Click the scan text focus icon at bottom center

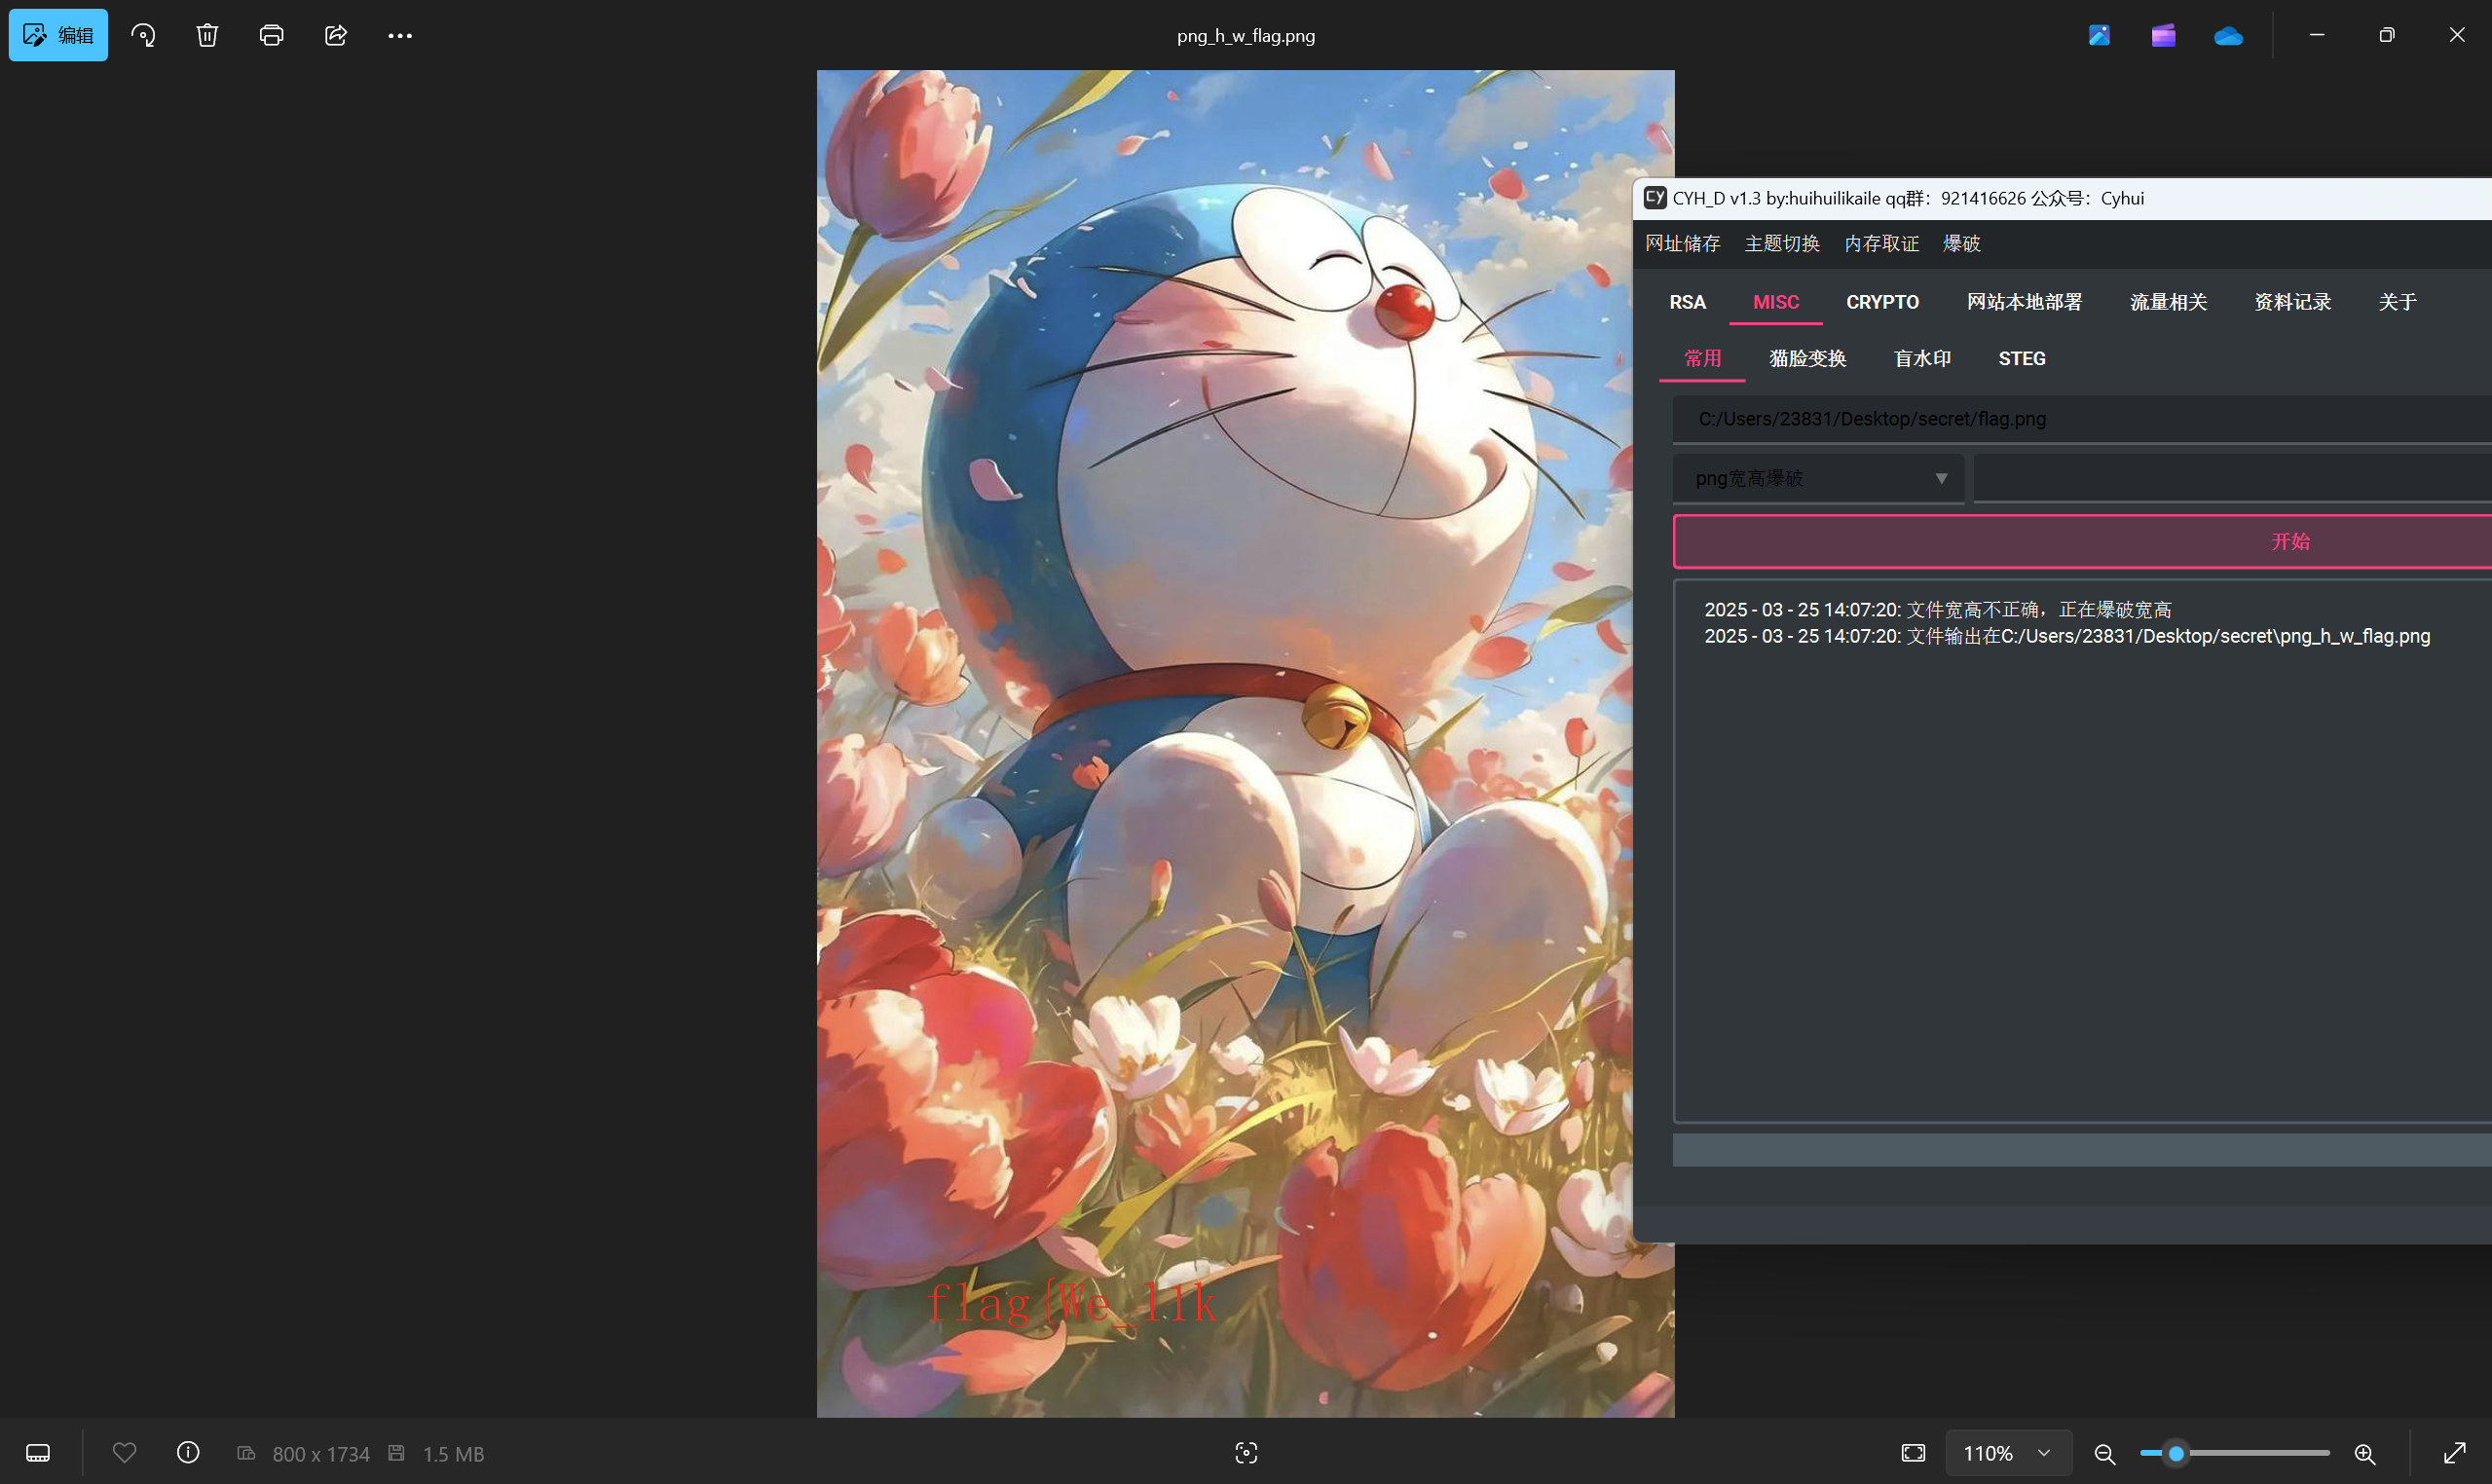[x=1246, y=1453]
